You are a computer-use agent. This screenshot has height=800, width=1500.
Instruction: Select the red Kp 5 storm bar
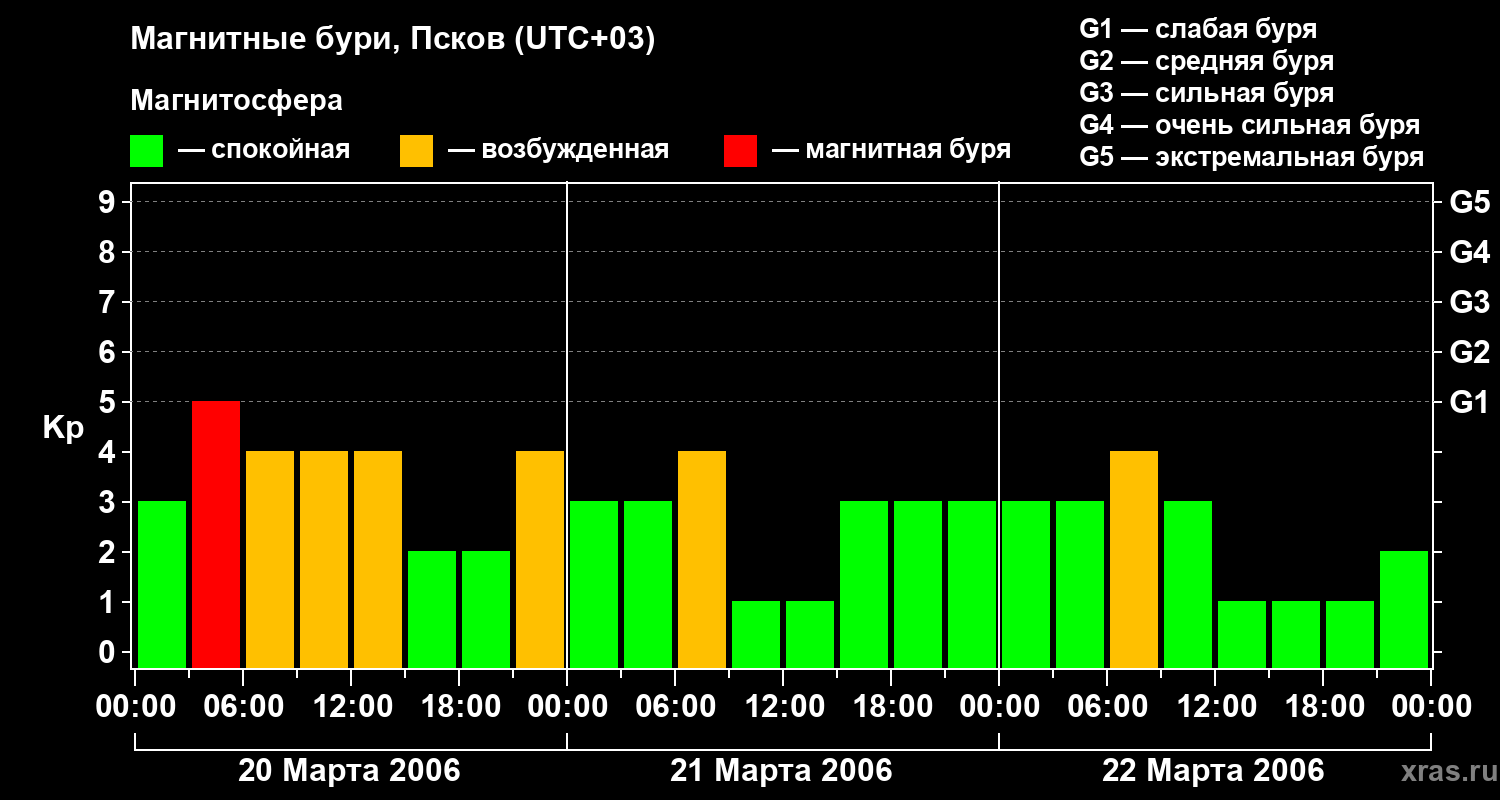coord(216,534)
